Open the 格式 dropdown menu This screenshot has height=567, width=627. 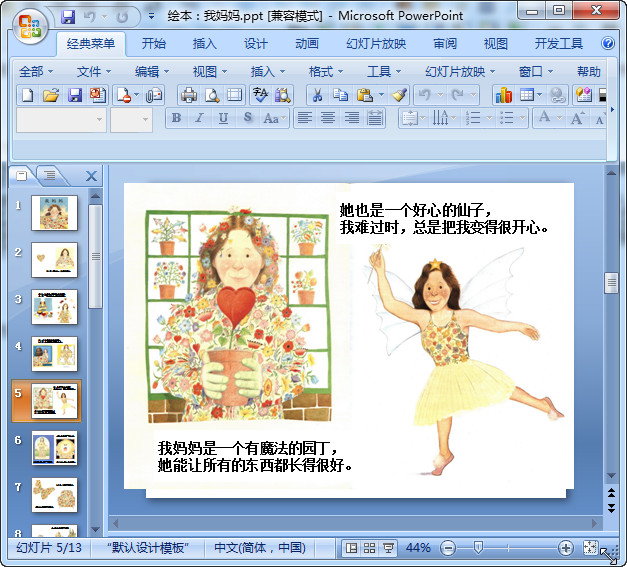coord(326,71)
